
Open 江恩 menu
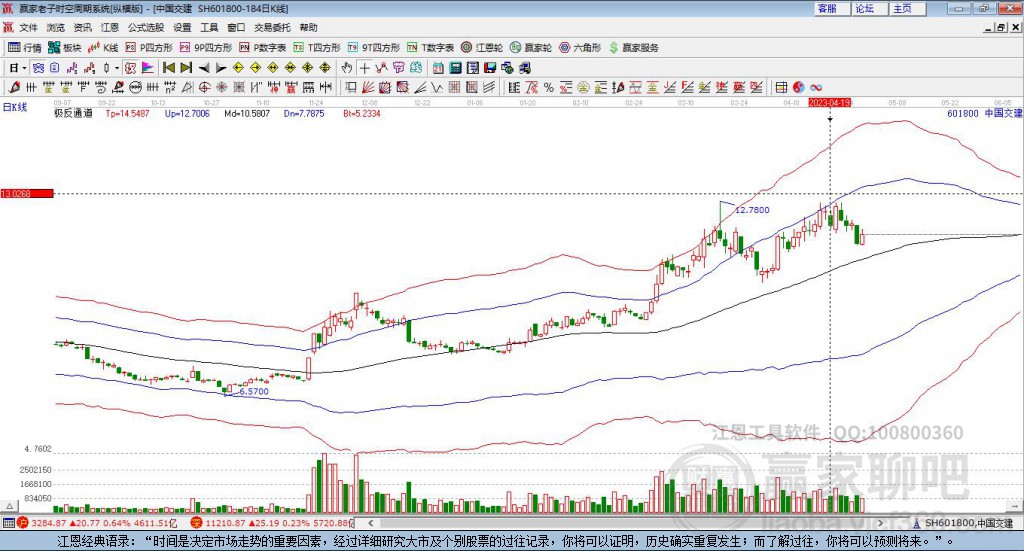pyautogui.click(x=109, y=27)
